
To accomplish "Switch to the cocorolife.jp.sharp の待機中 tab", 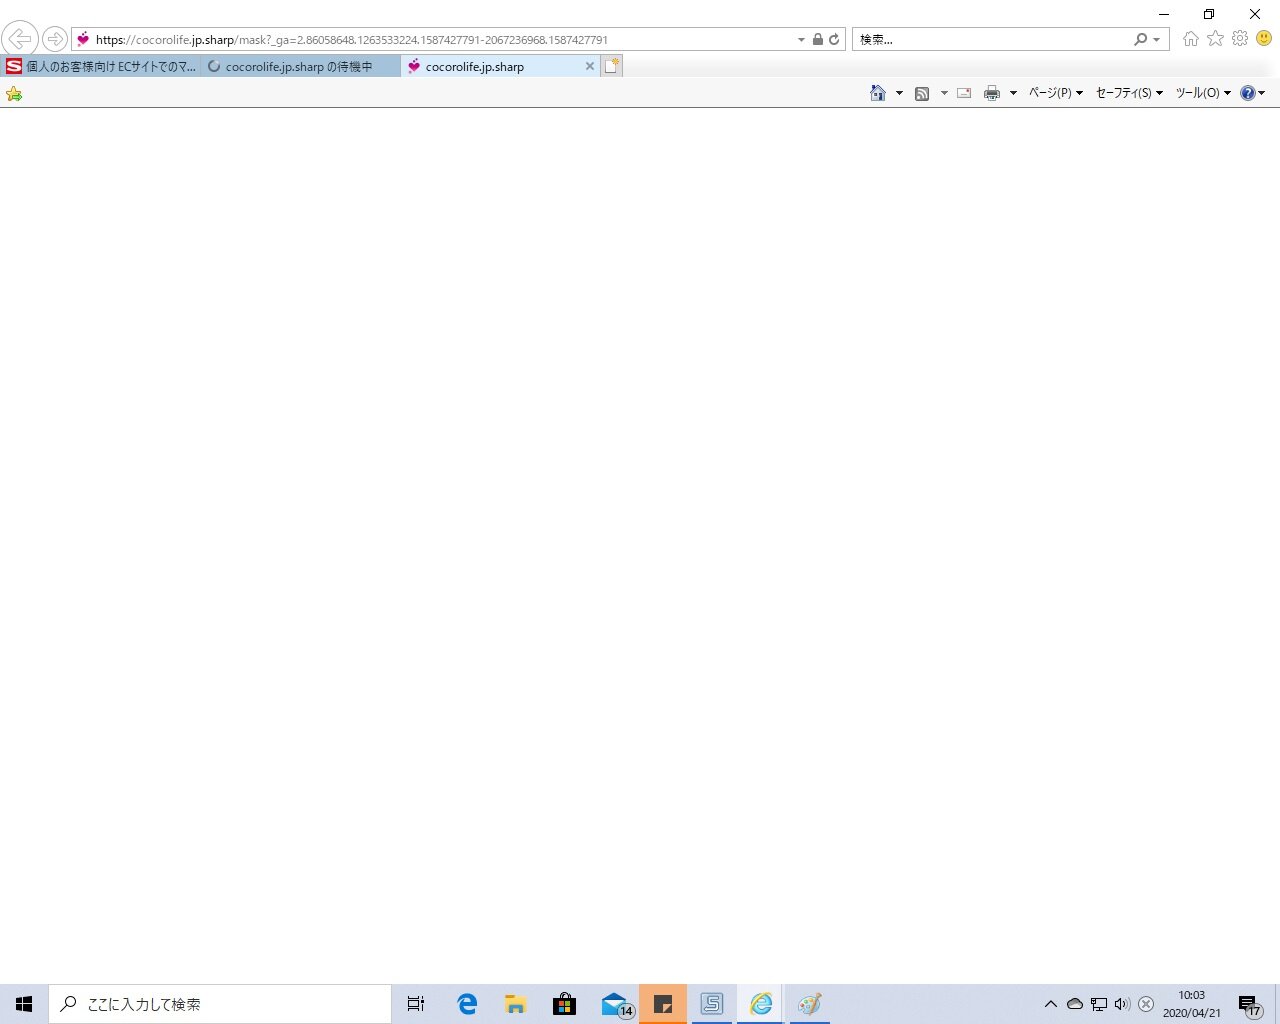I will point(300,67).
